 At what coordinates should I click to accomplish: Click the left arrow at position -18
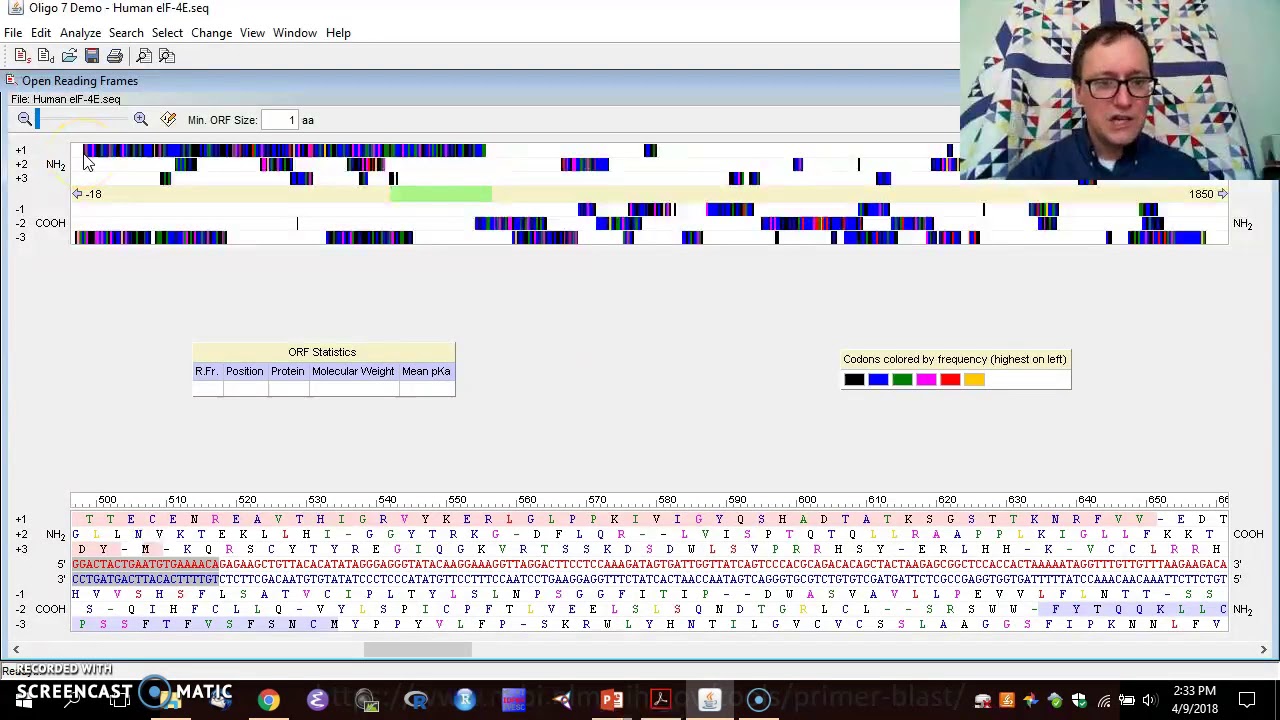pos(77,194)
